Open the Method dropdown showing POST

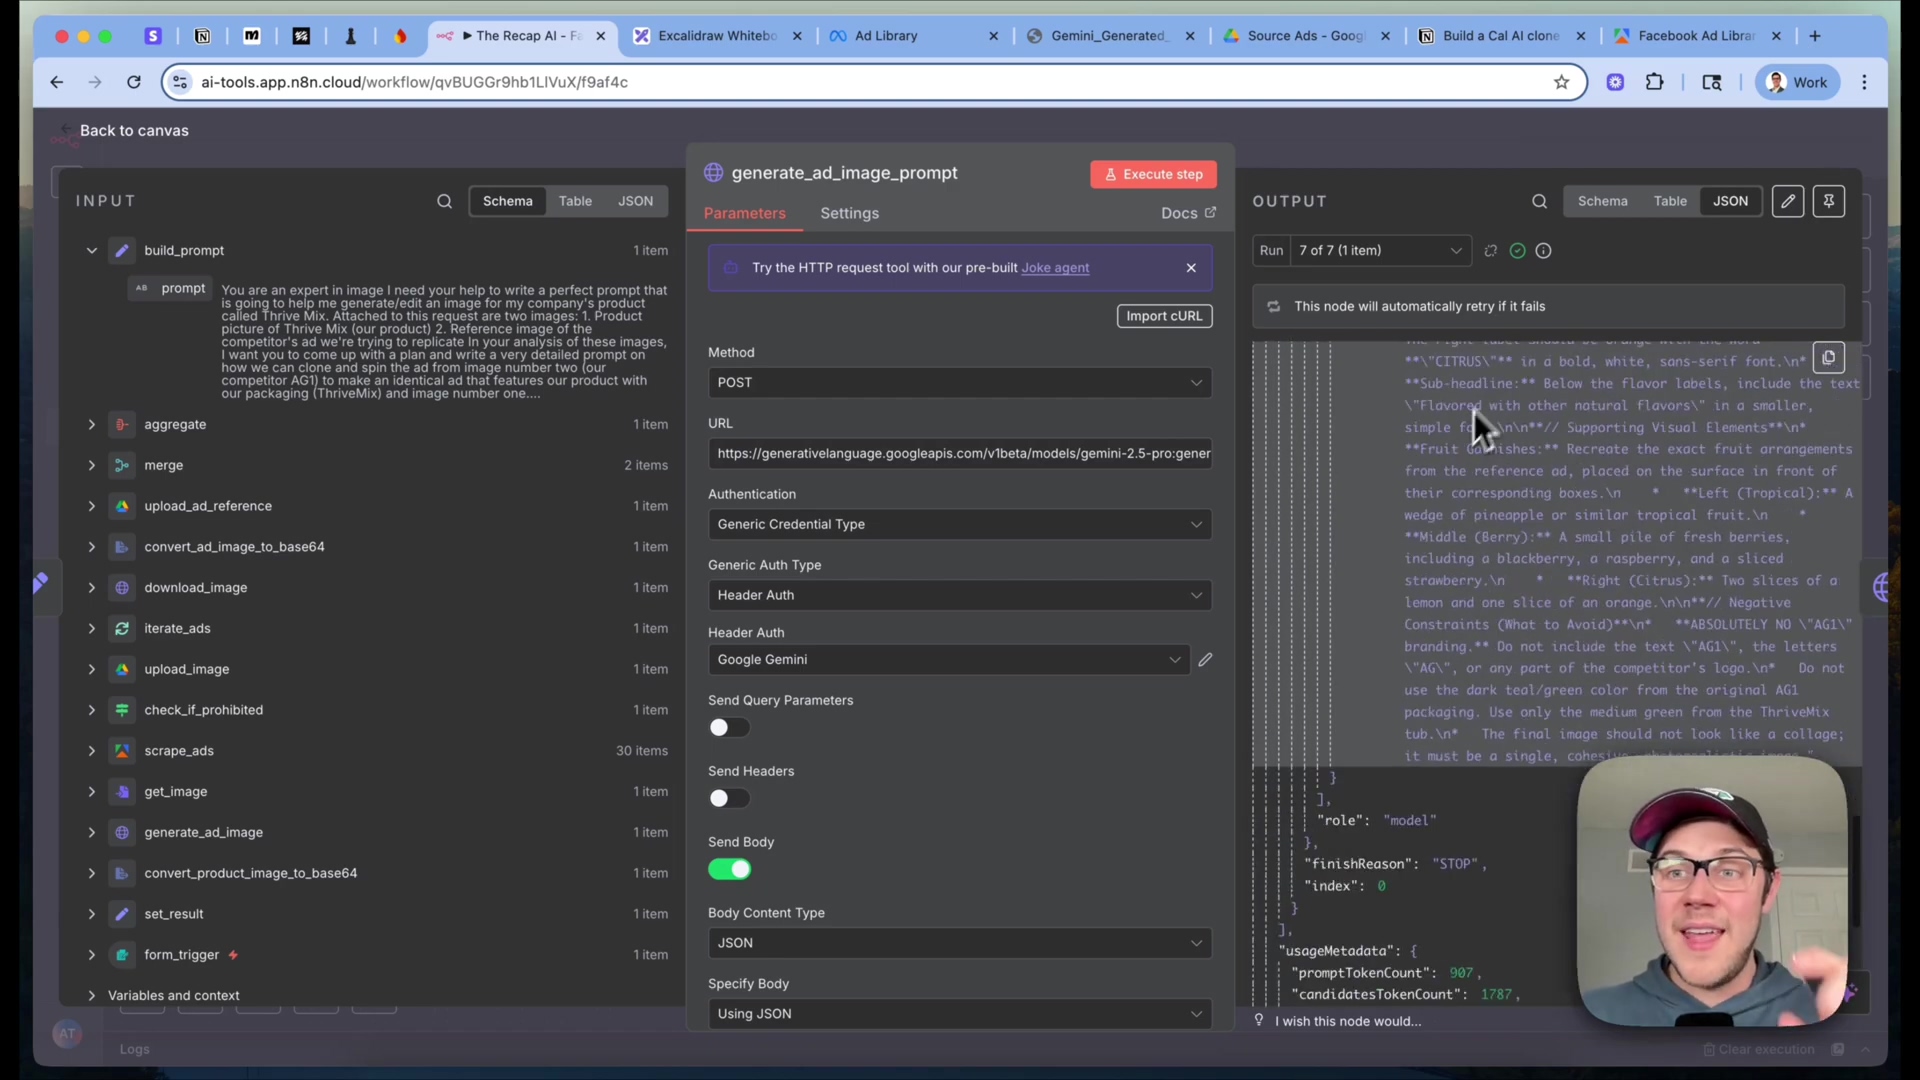960,383
